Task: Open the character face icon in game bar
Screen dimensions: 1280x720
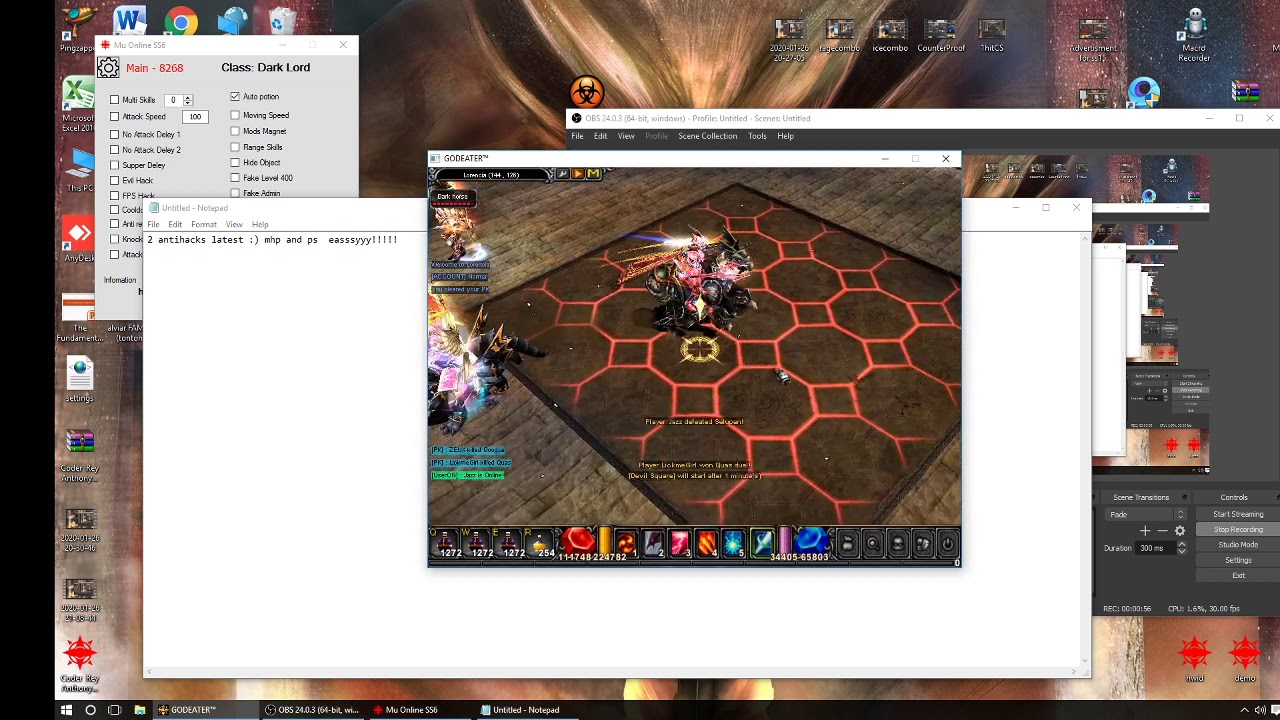Action: (x=898, y=544)
